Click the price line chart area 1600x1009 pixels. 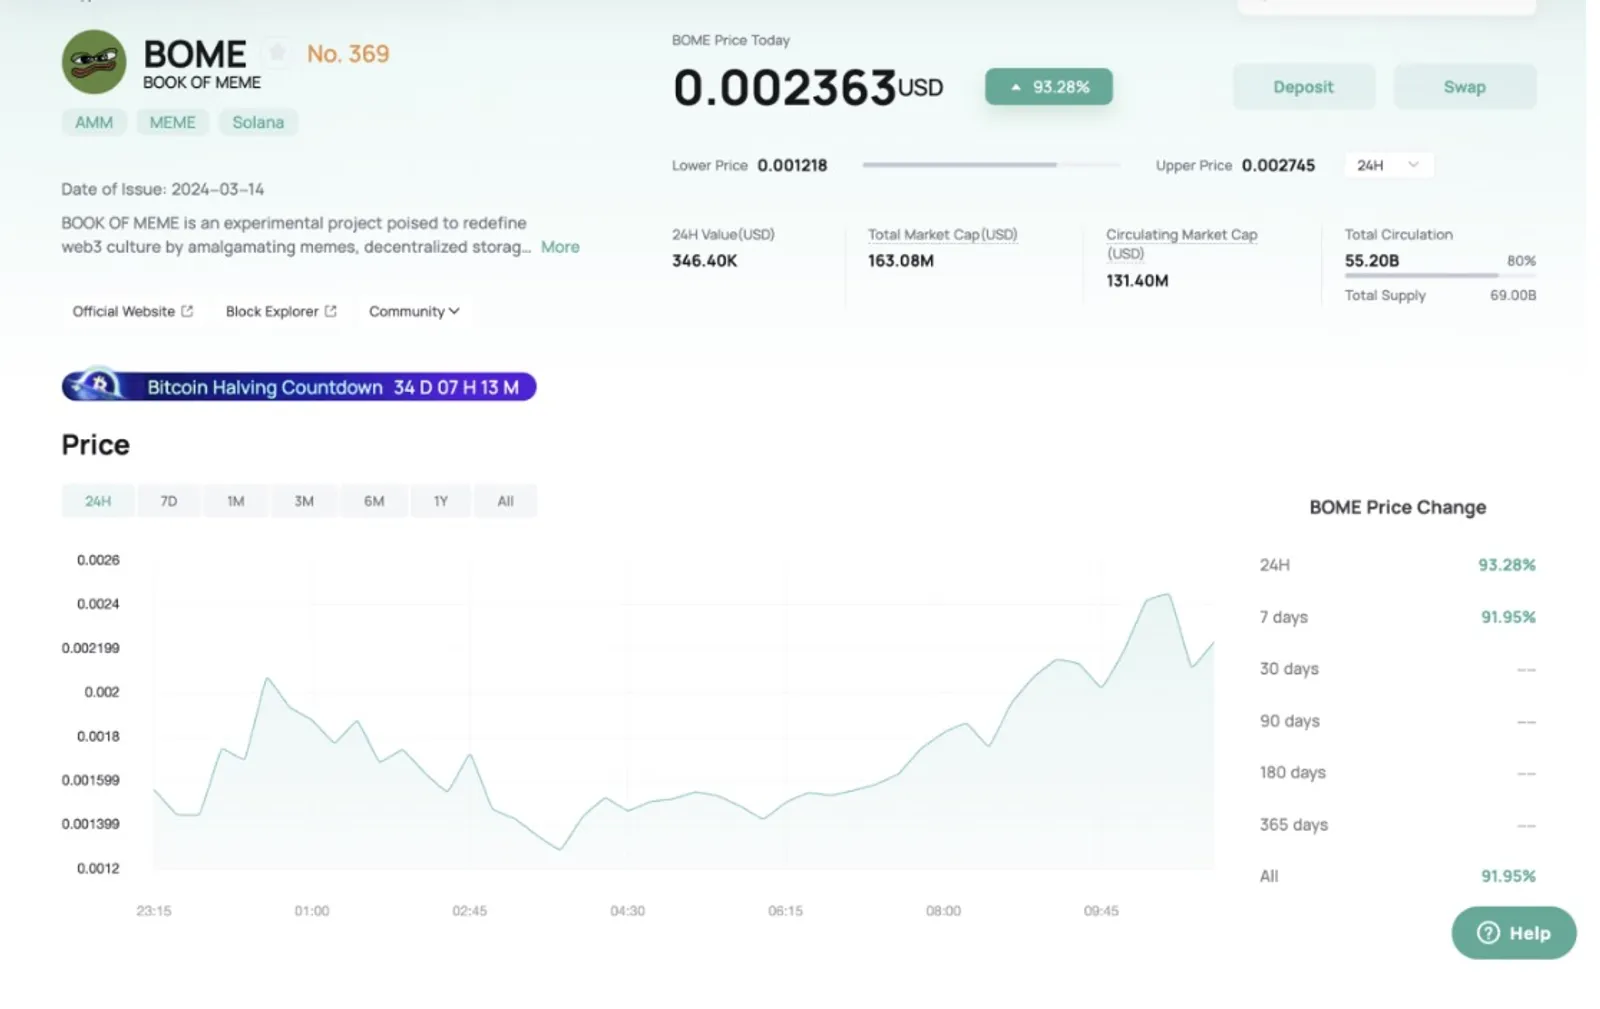(684, 713)
